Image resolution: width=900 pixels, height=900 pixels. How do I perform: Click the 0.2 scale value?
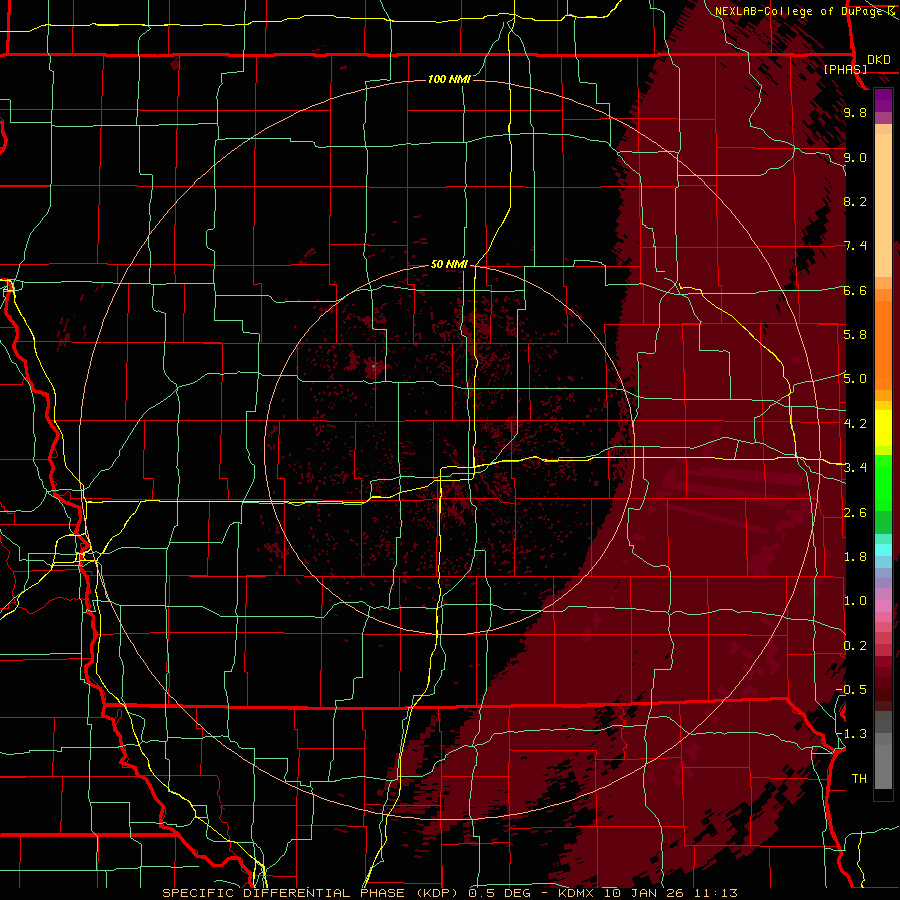pyautogui.click(x=855, y=646)
